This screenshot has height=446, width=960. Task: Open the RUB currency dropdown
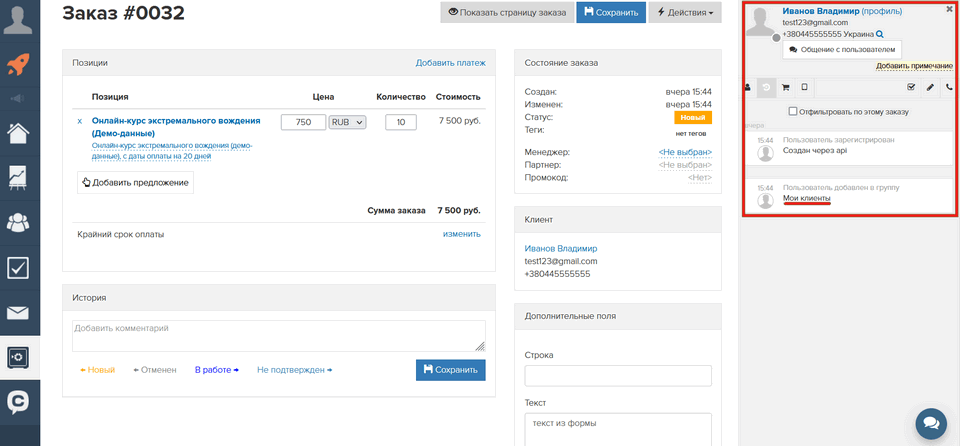(348, 122)
